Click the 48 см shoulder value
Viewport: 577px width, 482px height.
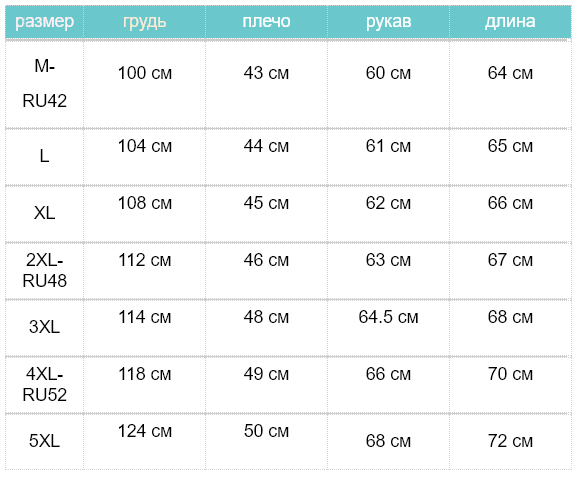coord(266,317)
